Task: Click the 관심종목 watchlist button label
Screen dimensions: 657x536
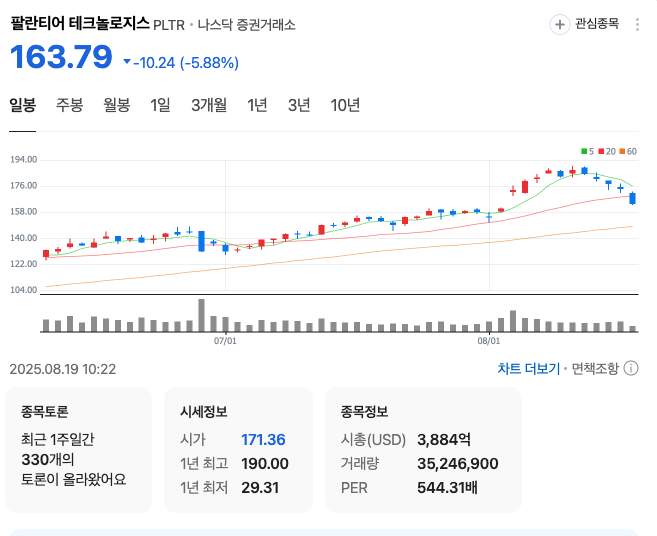Action: tap(597, 24)
